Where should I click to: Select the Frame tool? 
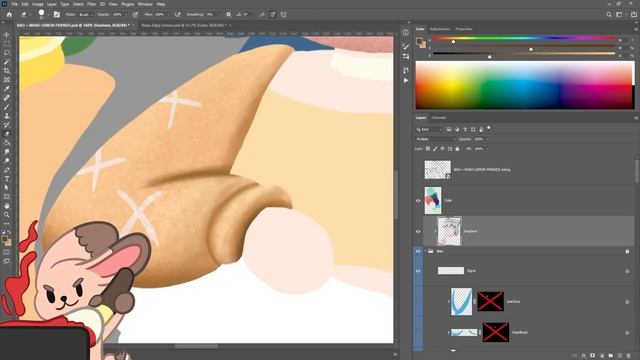pos(7,80)
